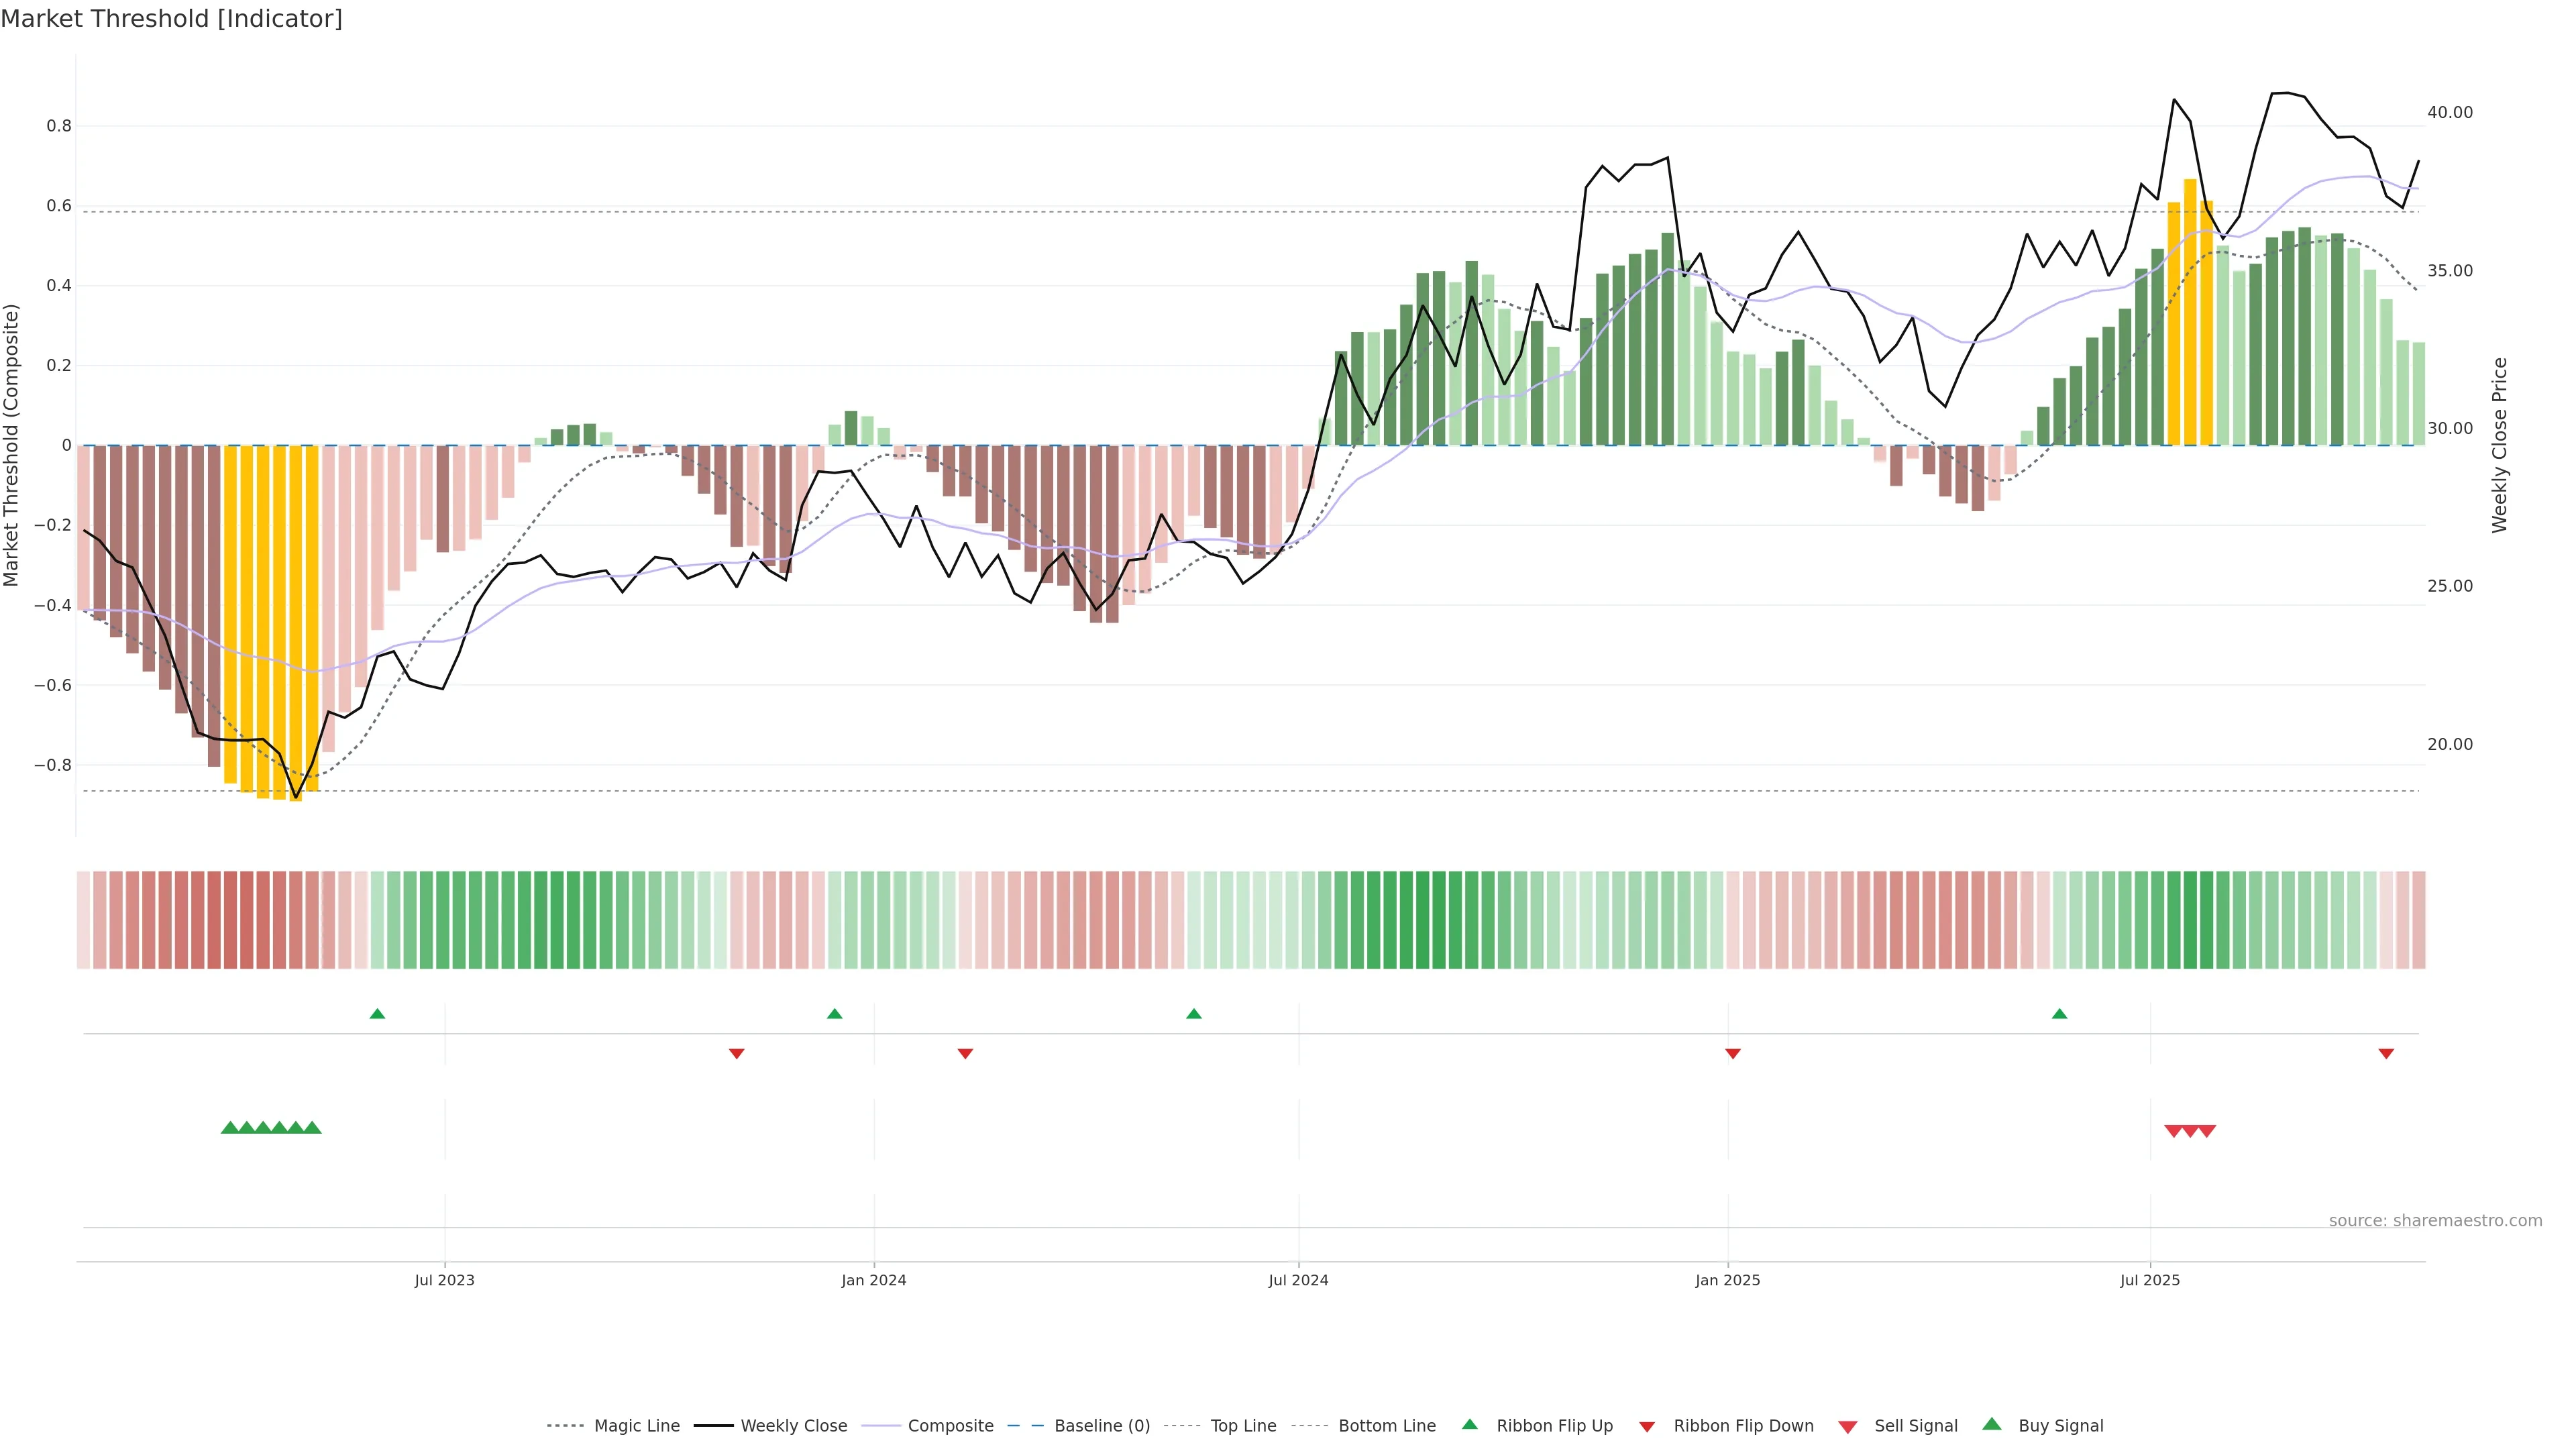Click the first green ribbon-flip-up marker
2576x1449 pixels.
377,1014
